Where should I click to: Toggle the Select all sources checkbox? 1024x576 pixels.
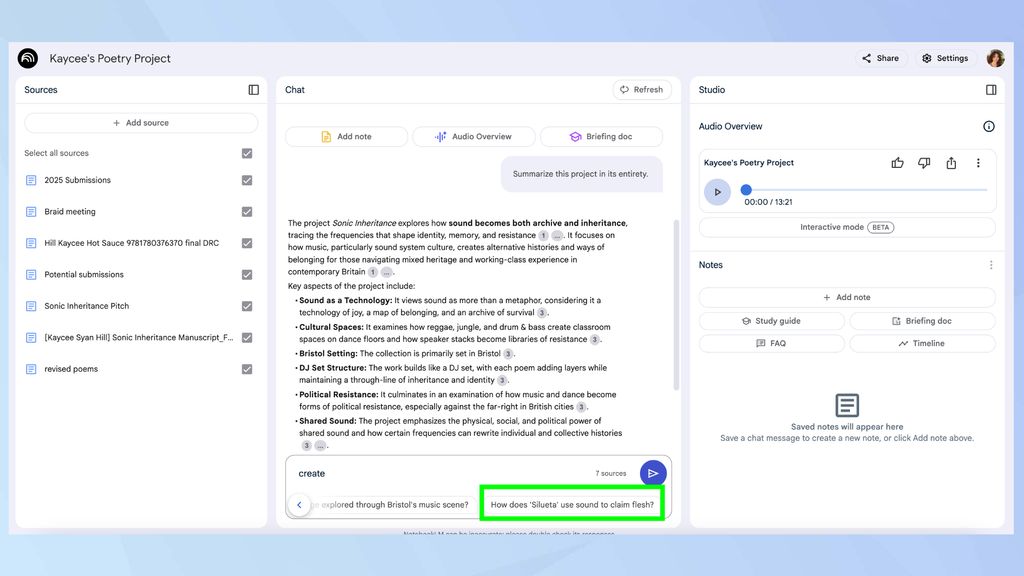pyautogui.click(x=247, y=153)
